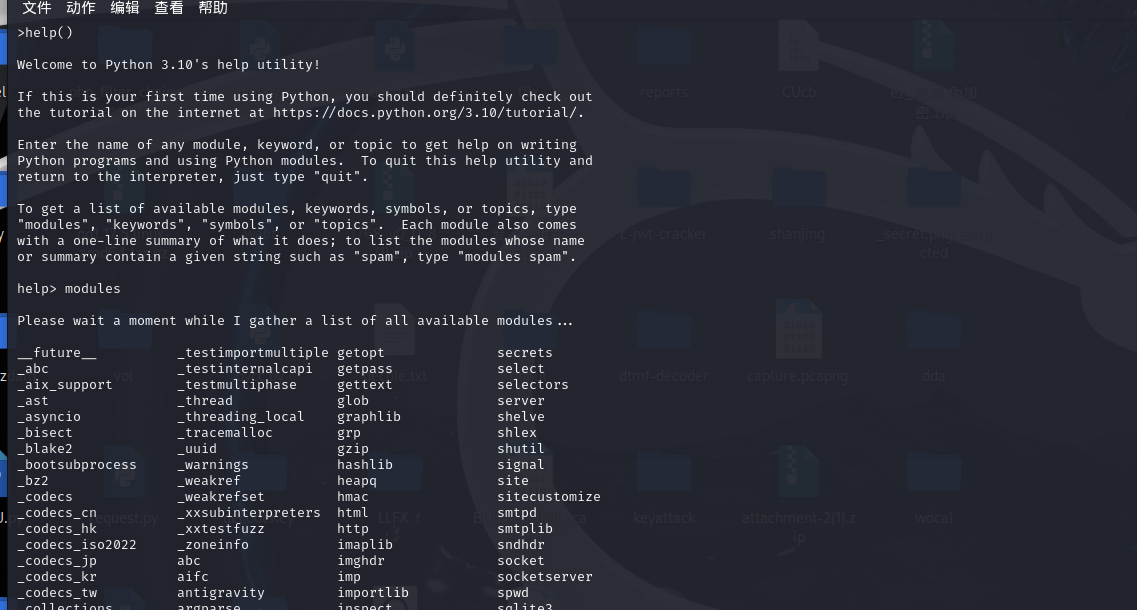The image size is (1137, 610).
Task: Select the "sitecustomize" module entry
Action: [549, 496]
